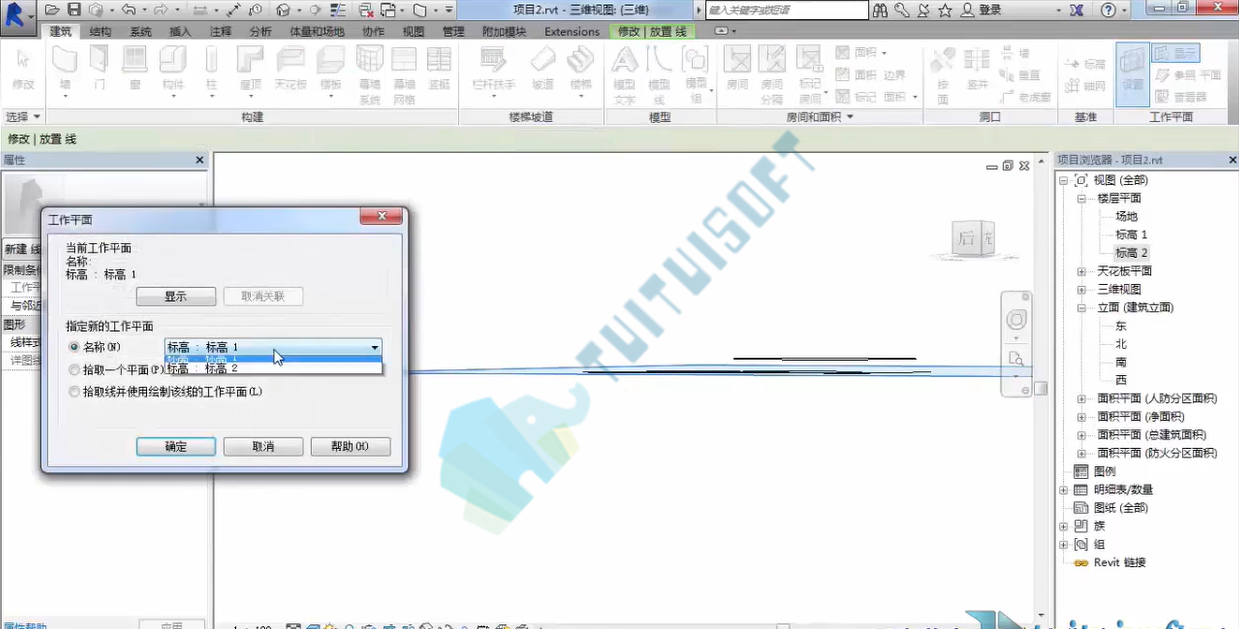The height and width of the screenshot is (629, 1239).
Task: Click the 取消 button in work plane dialog
Action: [x=263, y=447]
